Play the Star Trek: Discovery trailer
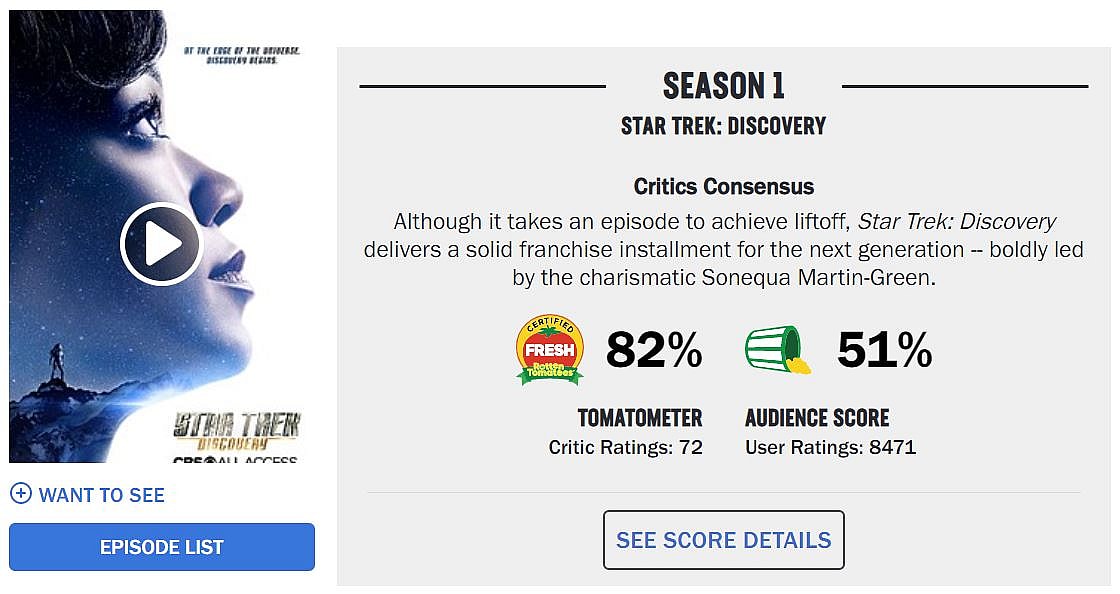 coord(161,244)
